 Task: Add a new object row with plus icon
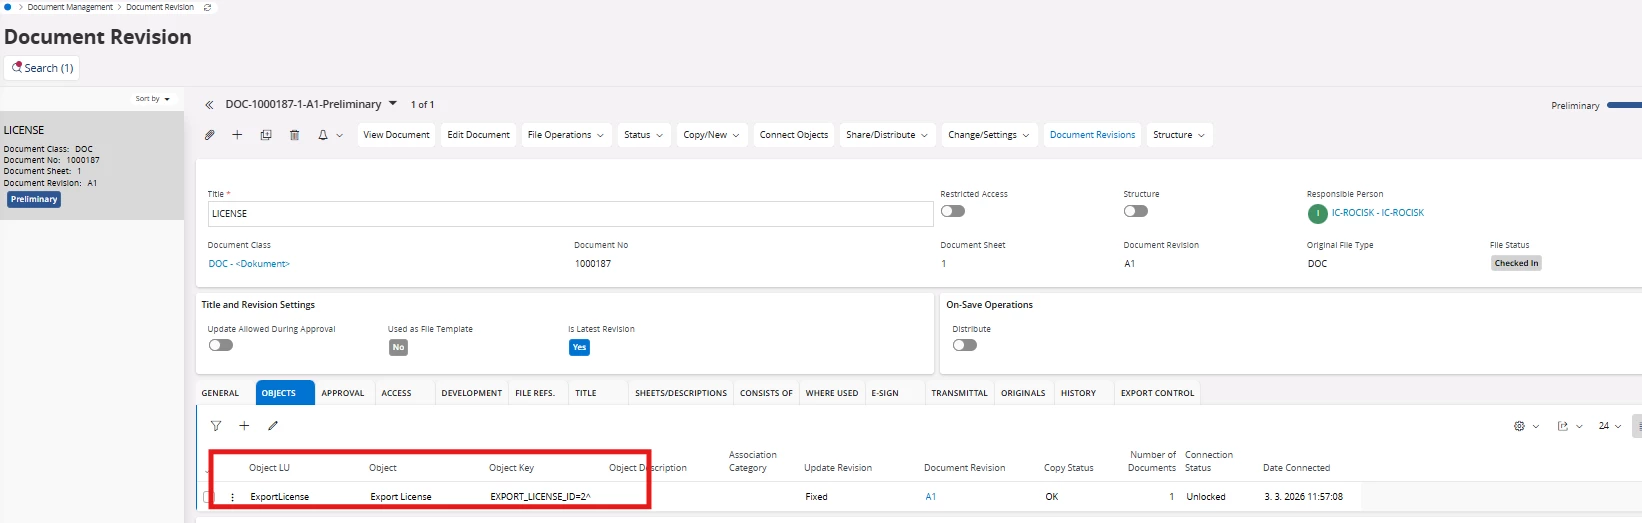pos(244,426)
